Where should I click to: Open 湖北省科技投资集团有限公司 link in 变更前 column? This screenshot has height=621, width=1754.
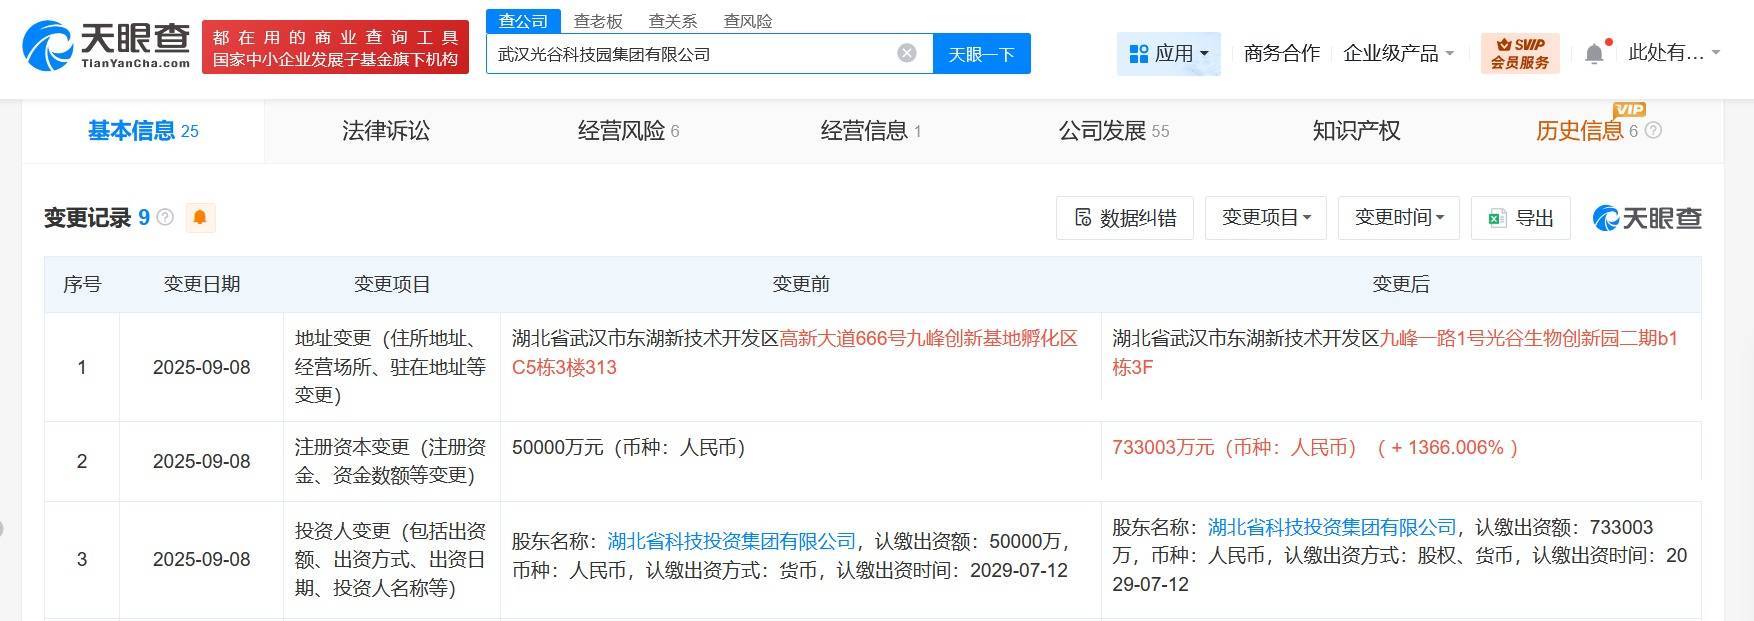(732, 541)
